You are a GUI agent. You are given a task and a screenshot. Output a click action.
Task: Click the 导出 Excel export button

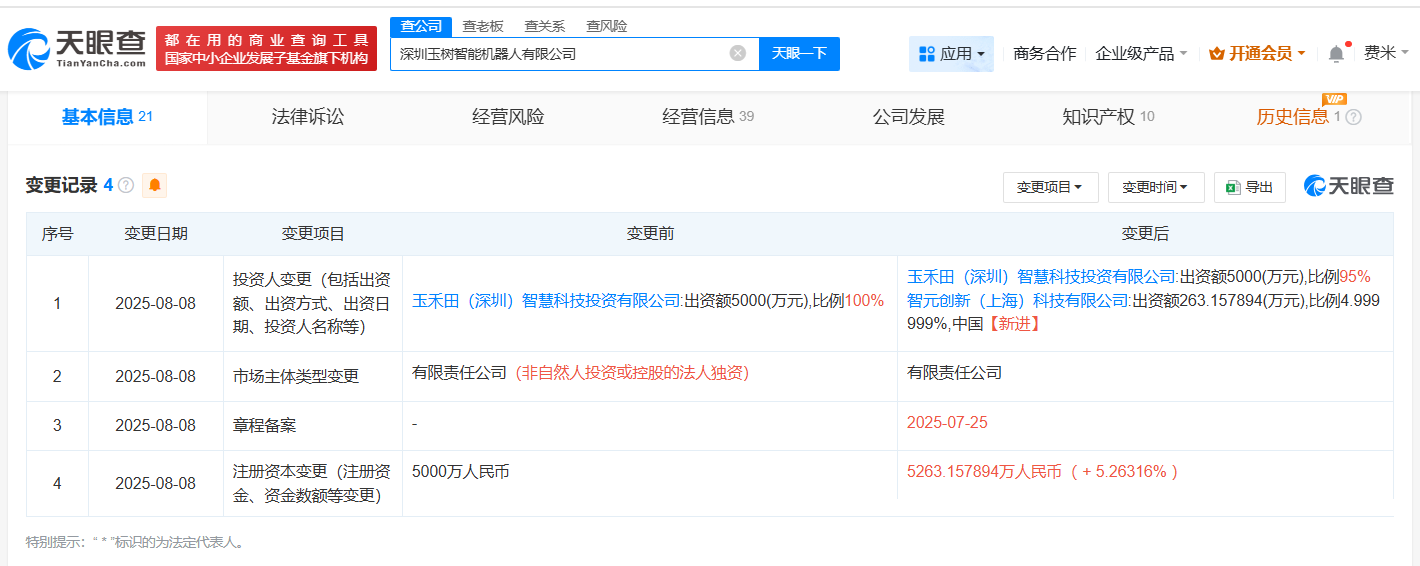click(x=1249, y=187)
